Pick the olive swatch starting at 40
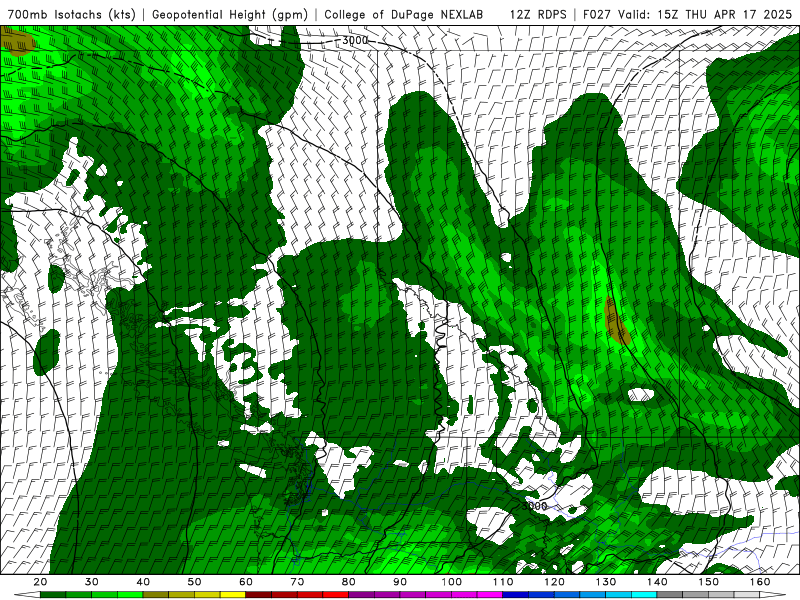This screenshot has height=600, width=800. [156, 594]
